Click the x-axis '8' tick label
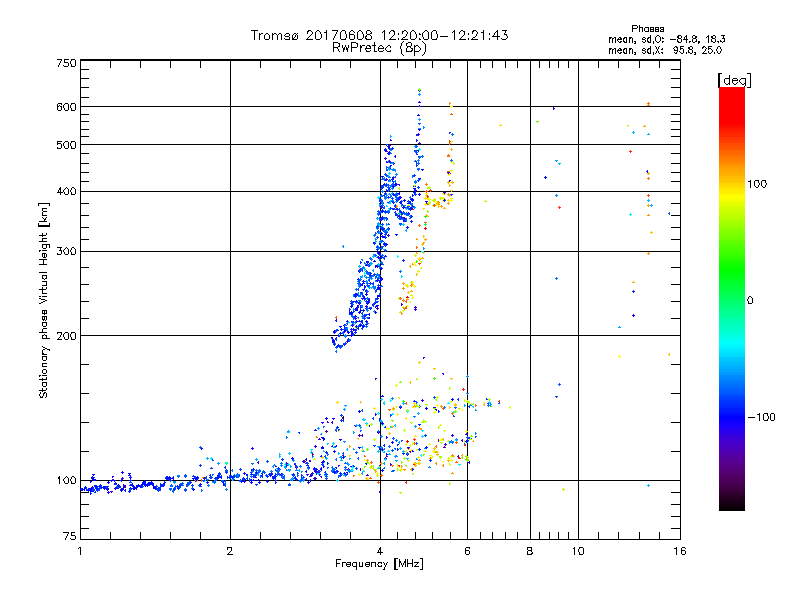Screen dimensions: 800x600 click(530, 551)
